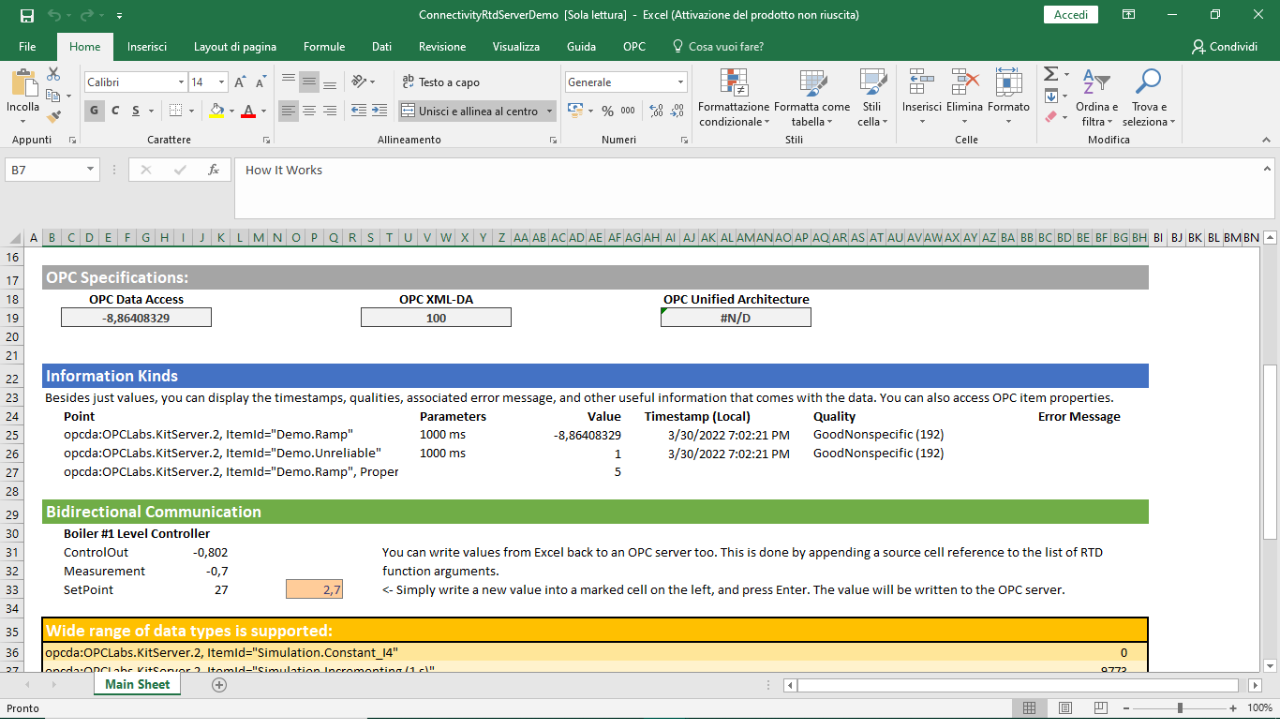
Task: Click the zoom in plus button
Action: (1232, 708)
